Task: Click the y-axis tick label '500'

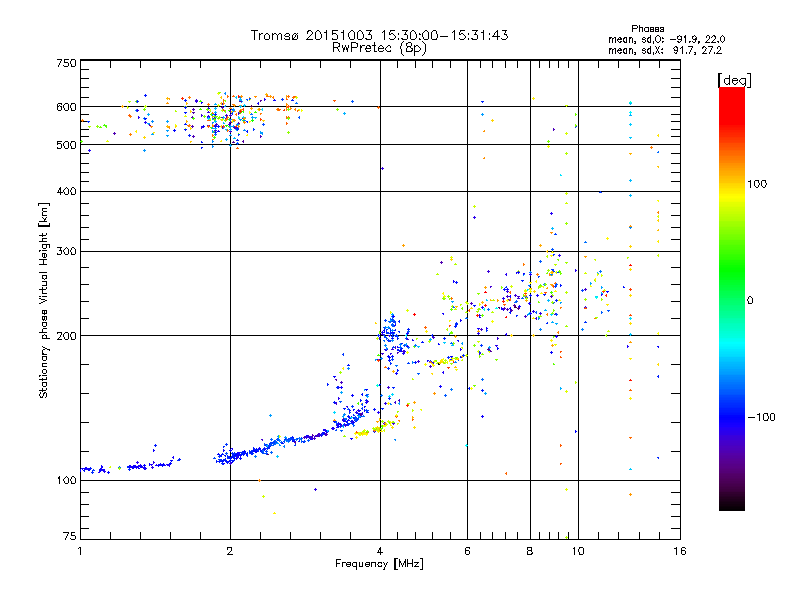Action: tap(66, 145)
